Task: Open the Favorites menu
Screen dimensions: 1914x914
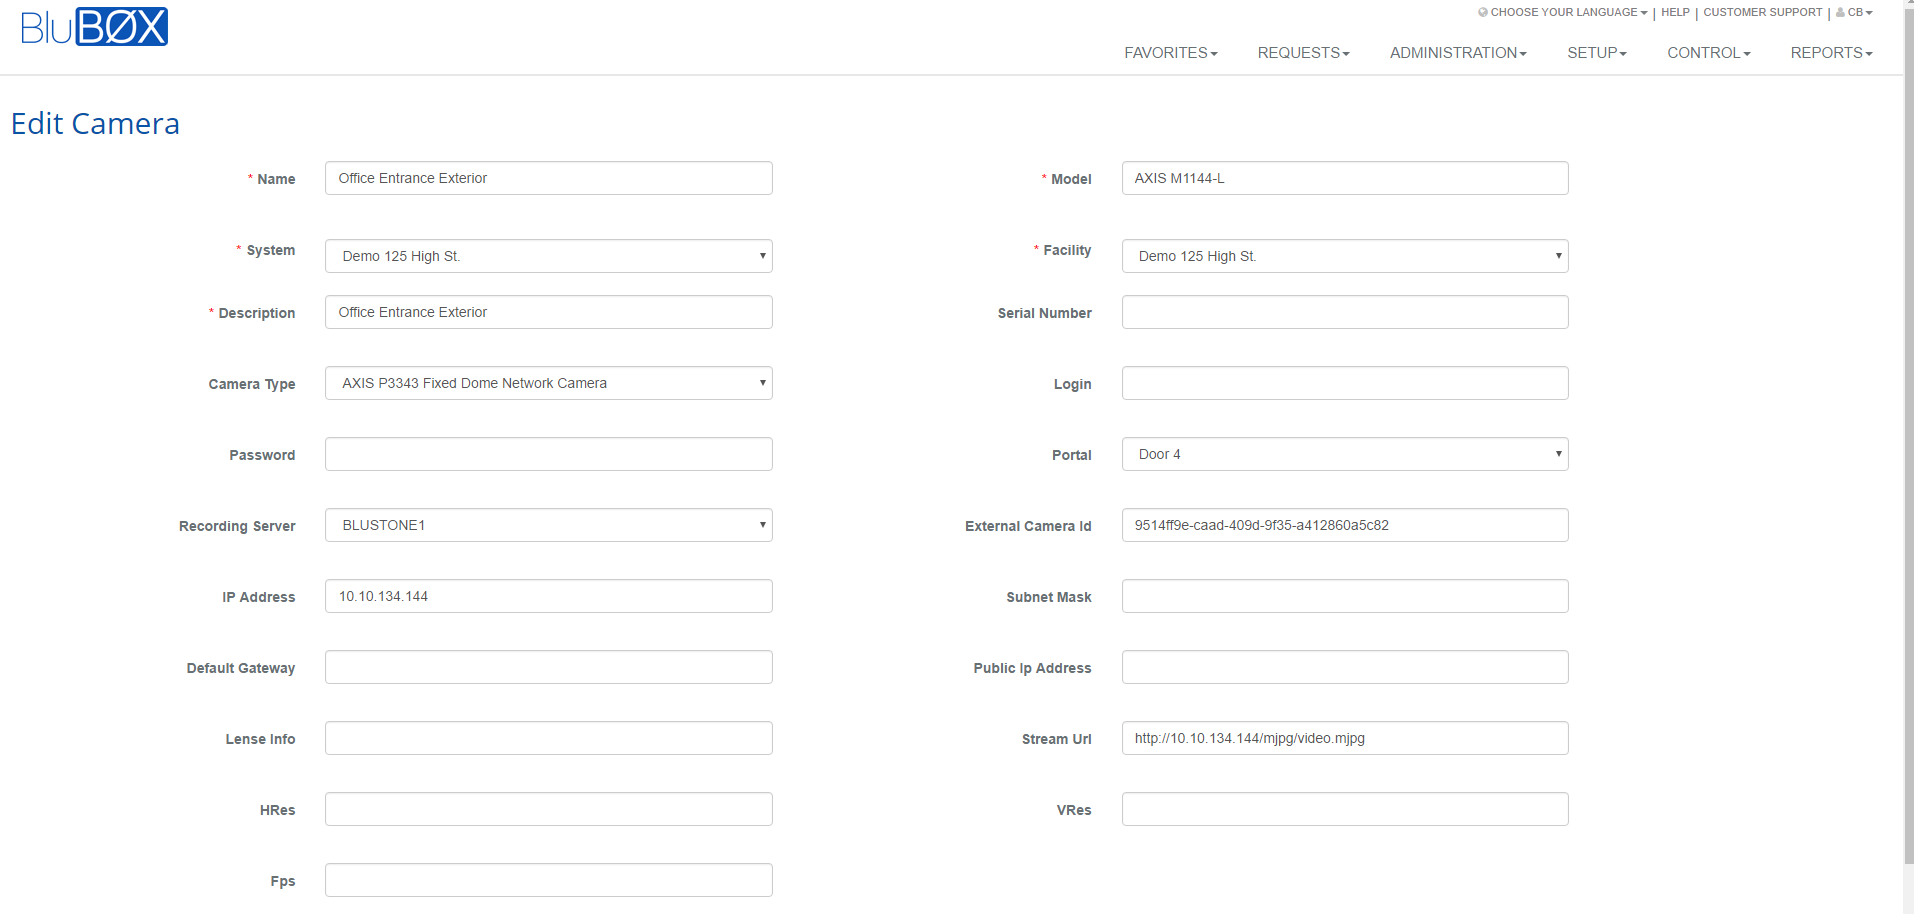Action: [1170, 53]
